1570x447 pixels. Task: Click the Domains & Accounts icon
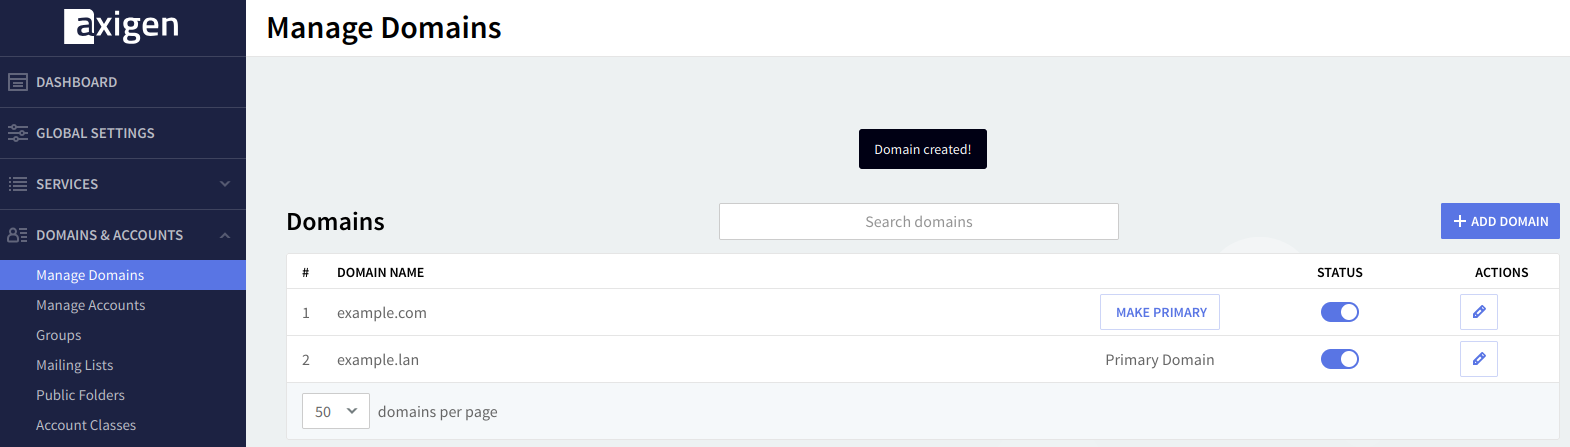(18, 235)
